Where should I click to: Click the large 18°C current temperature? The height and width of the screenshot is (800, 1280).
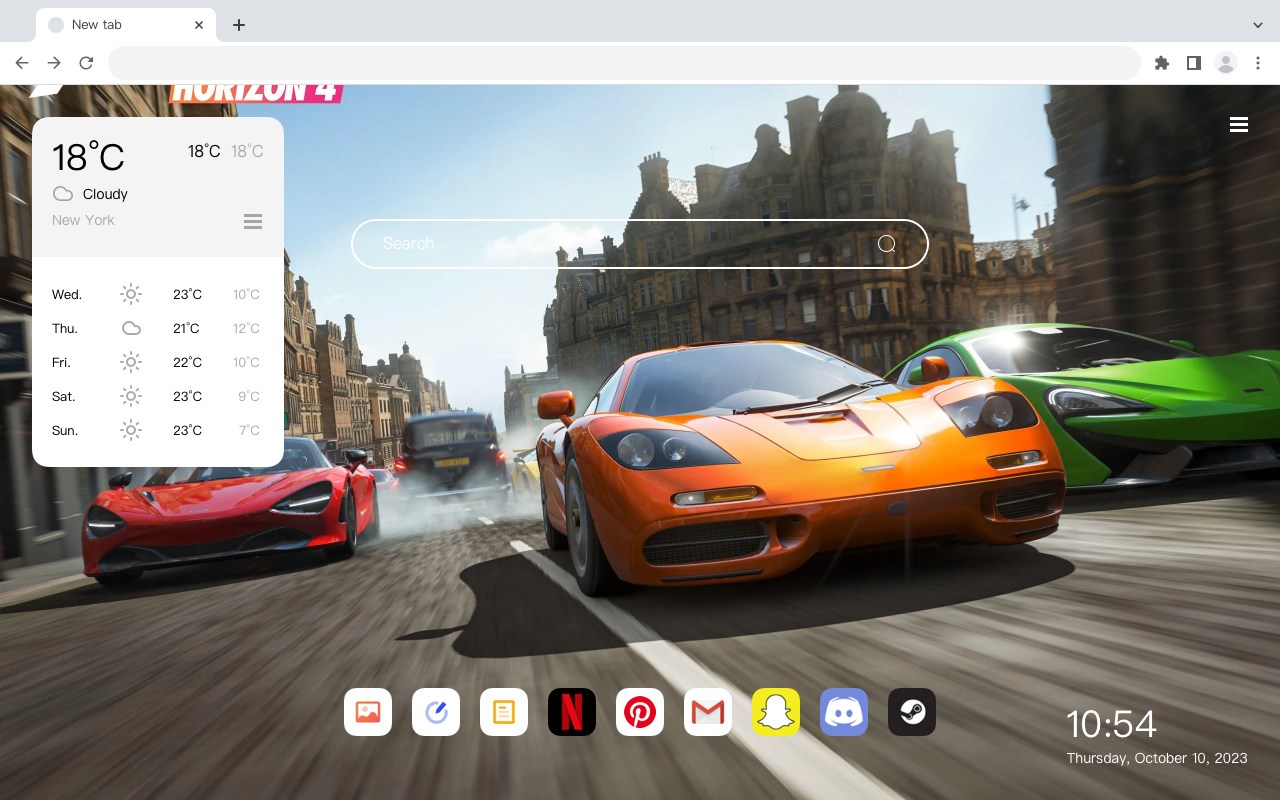pos(88,157)
